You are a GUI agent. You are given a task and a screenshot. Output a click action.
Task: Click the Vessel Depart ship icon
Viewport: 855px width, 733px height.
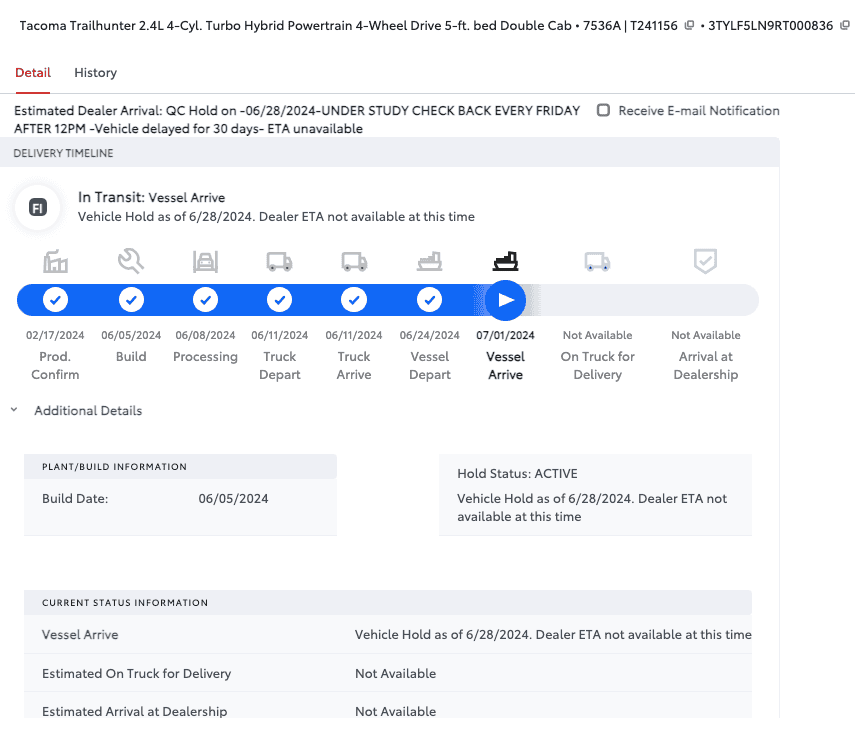pos(430,262)
